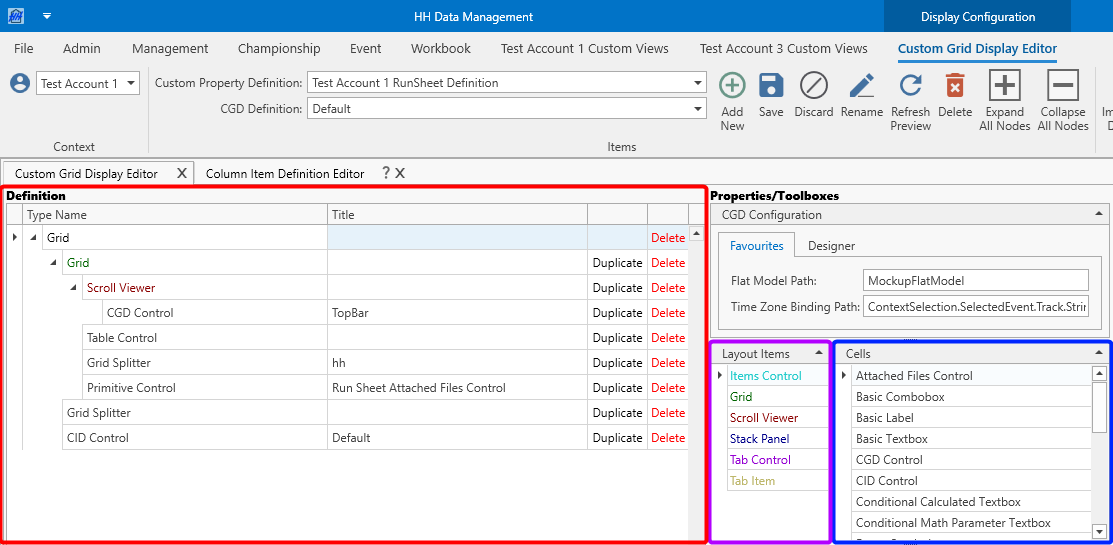1113x545 pixels.
Task: Select Scroll Viewer in Layout Items list
Action: pyautogui.click(x=777, y=417)
